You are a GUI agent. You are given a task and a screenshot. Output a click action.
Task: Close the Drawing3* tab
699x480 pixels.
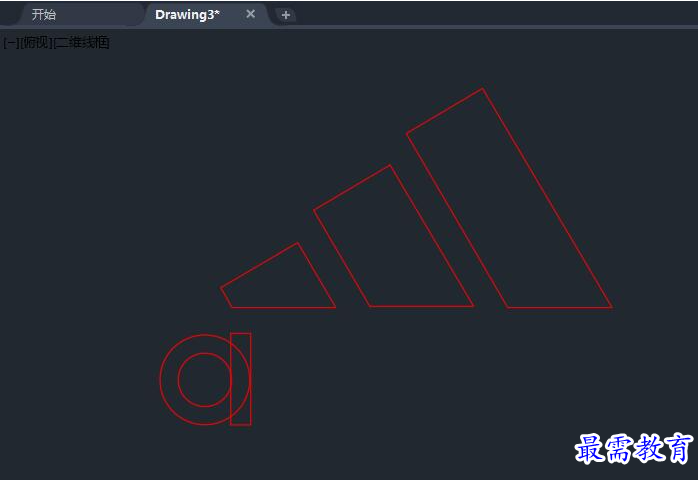point(251,14)
